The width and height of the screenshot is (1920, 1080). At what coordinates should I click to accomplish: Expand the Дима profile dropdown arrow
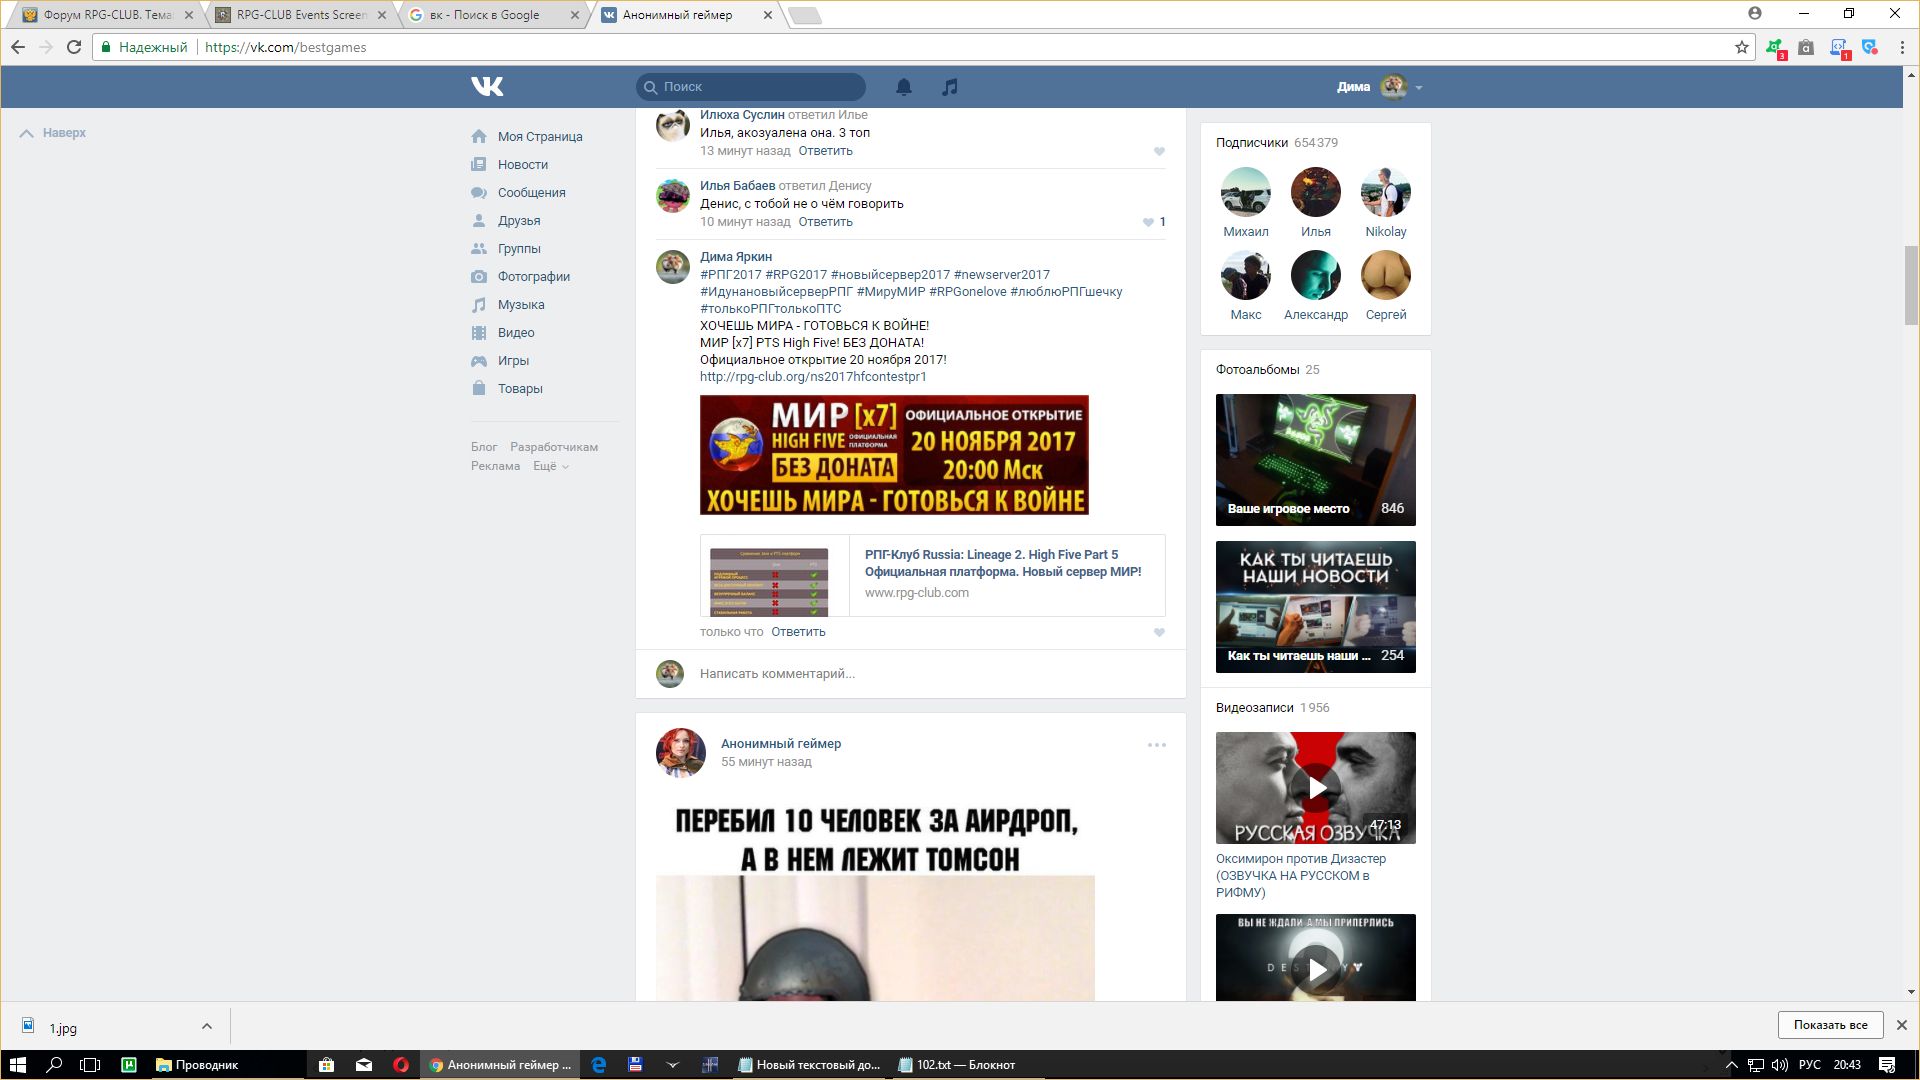coord(1419,88)
